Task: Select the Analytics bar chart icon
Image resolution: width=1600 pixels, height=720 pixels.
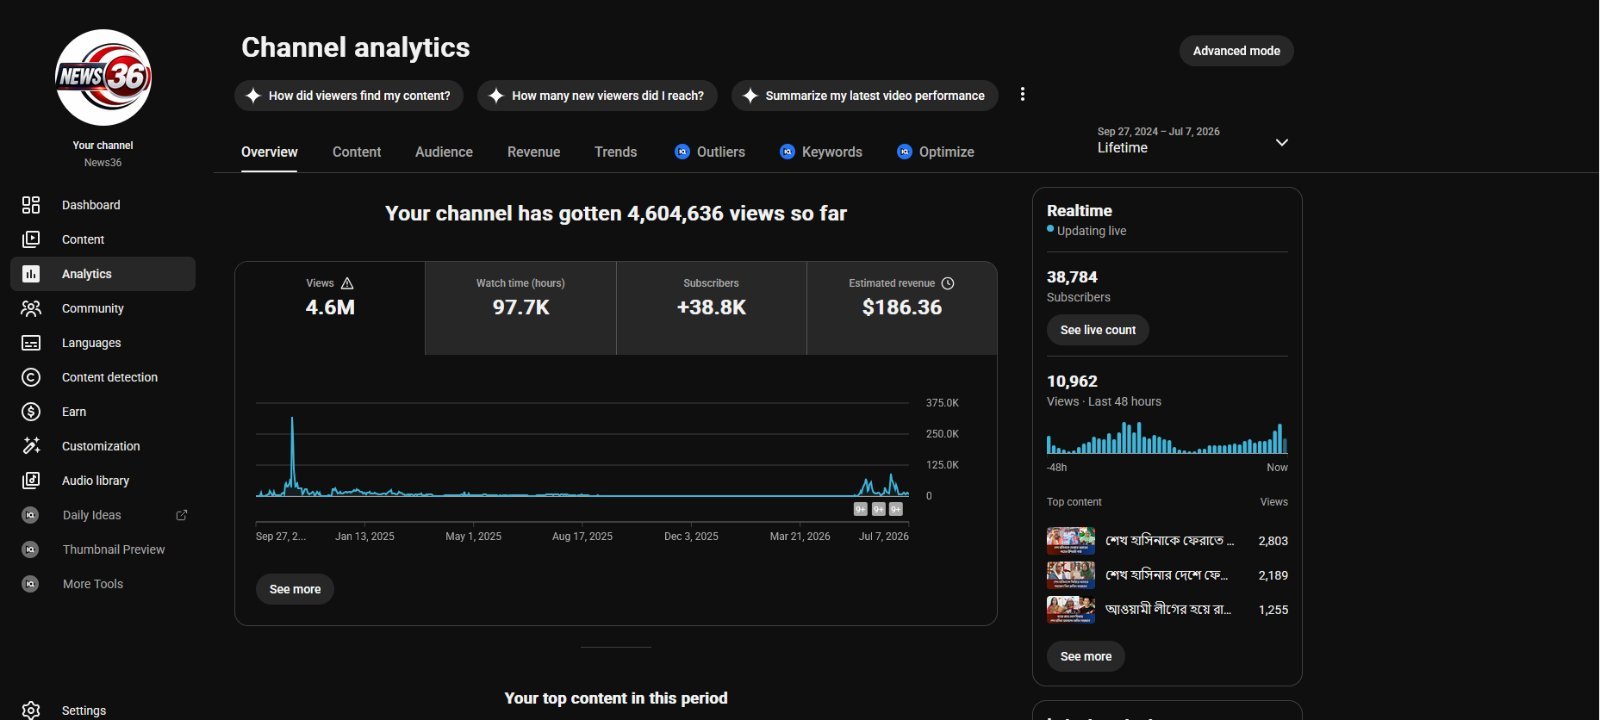Action: click(31, 274)
